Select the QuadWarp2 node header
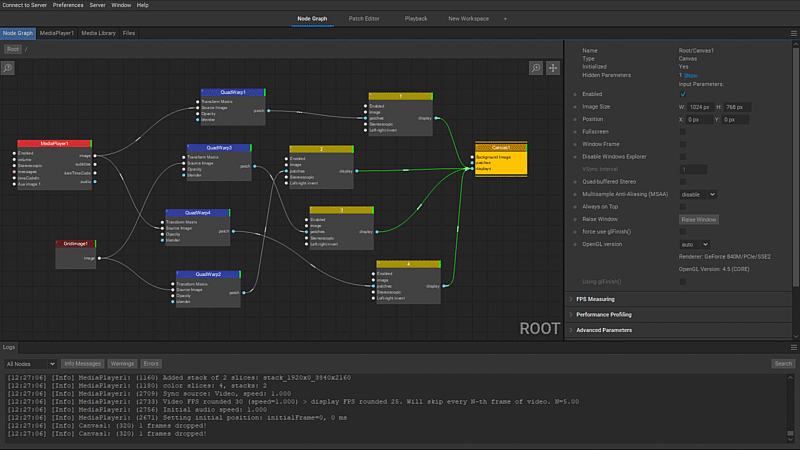The height and width of the screenshot is (450, 800). (x=208, y=274)
